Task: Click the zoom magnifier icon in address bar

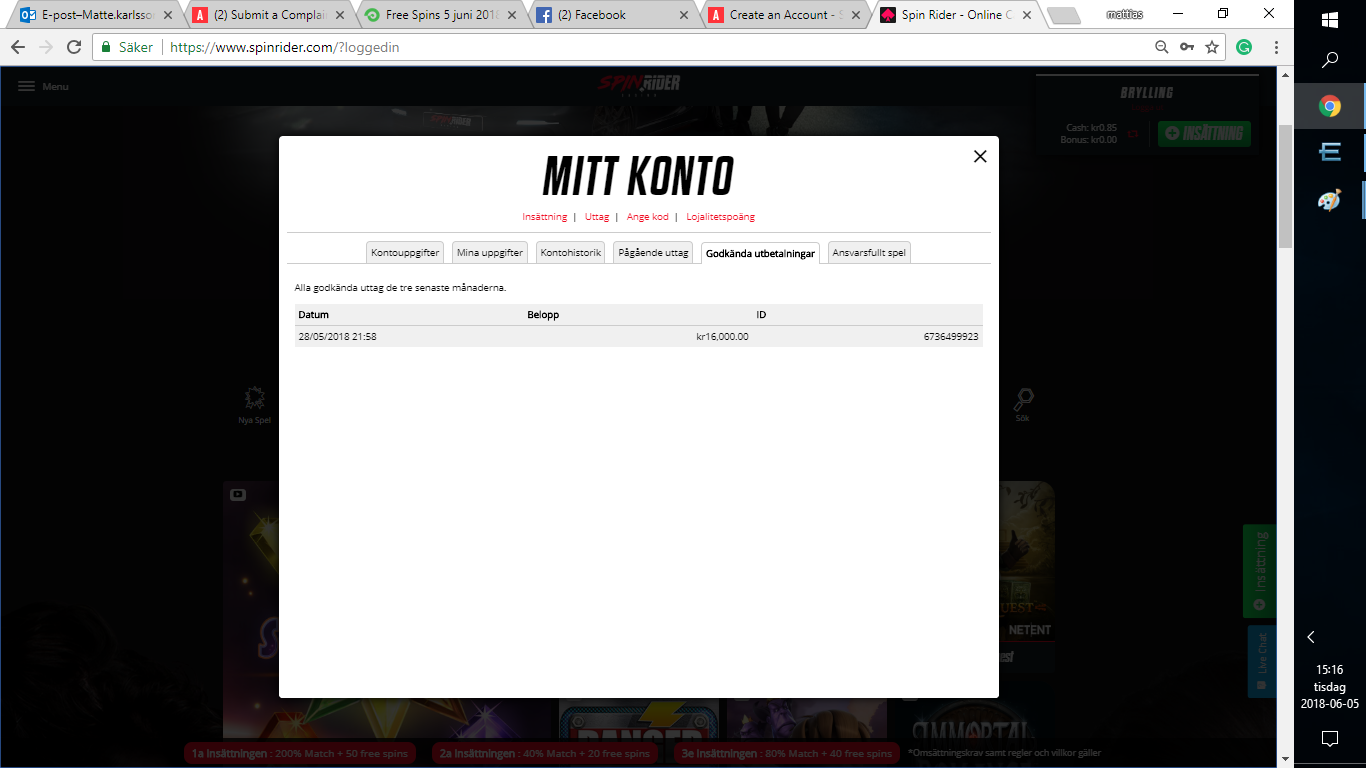Action: (1161, 47)
